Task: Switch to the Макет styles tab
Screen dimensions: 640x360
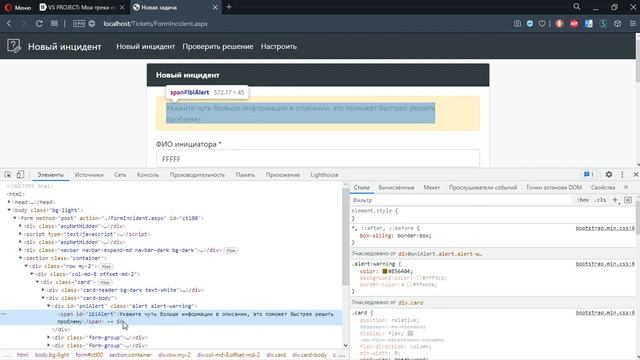Action: pos(431,188)
